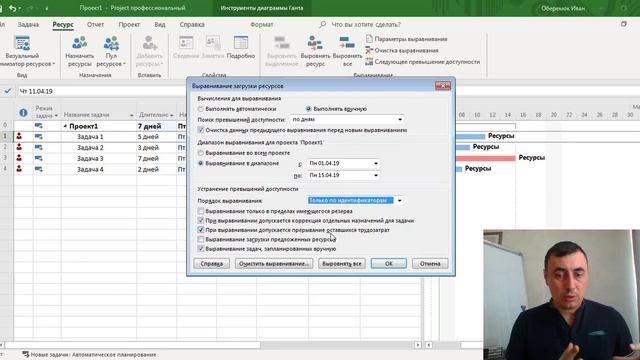Open task name column filter arrow

point(131,116)
